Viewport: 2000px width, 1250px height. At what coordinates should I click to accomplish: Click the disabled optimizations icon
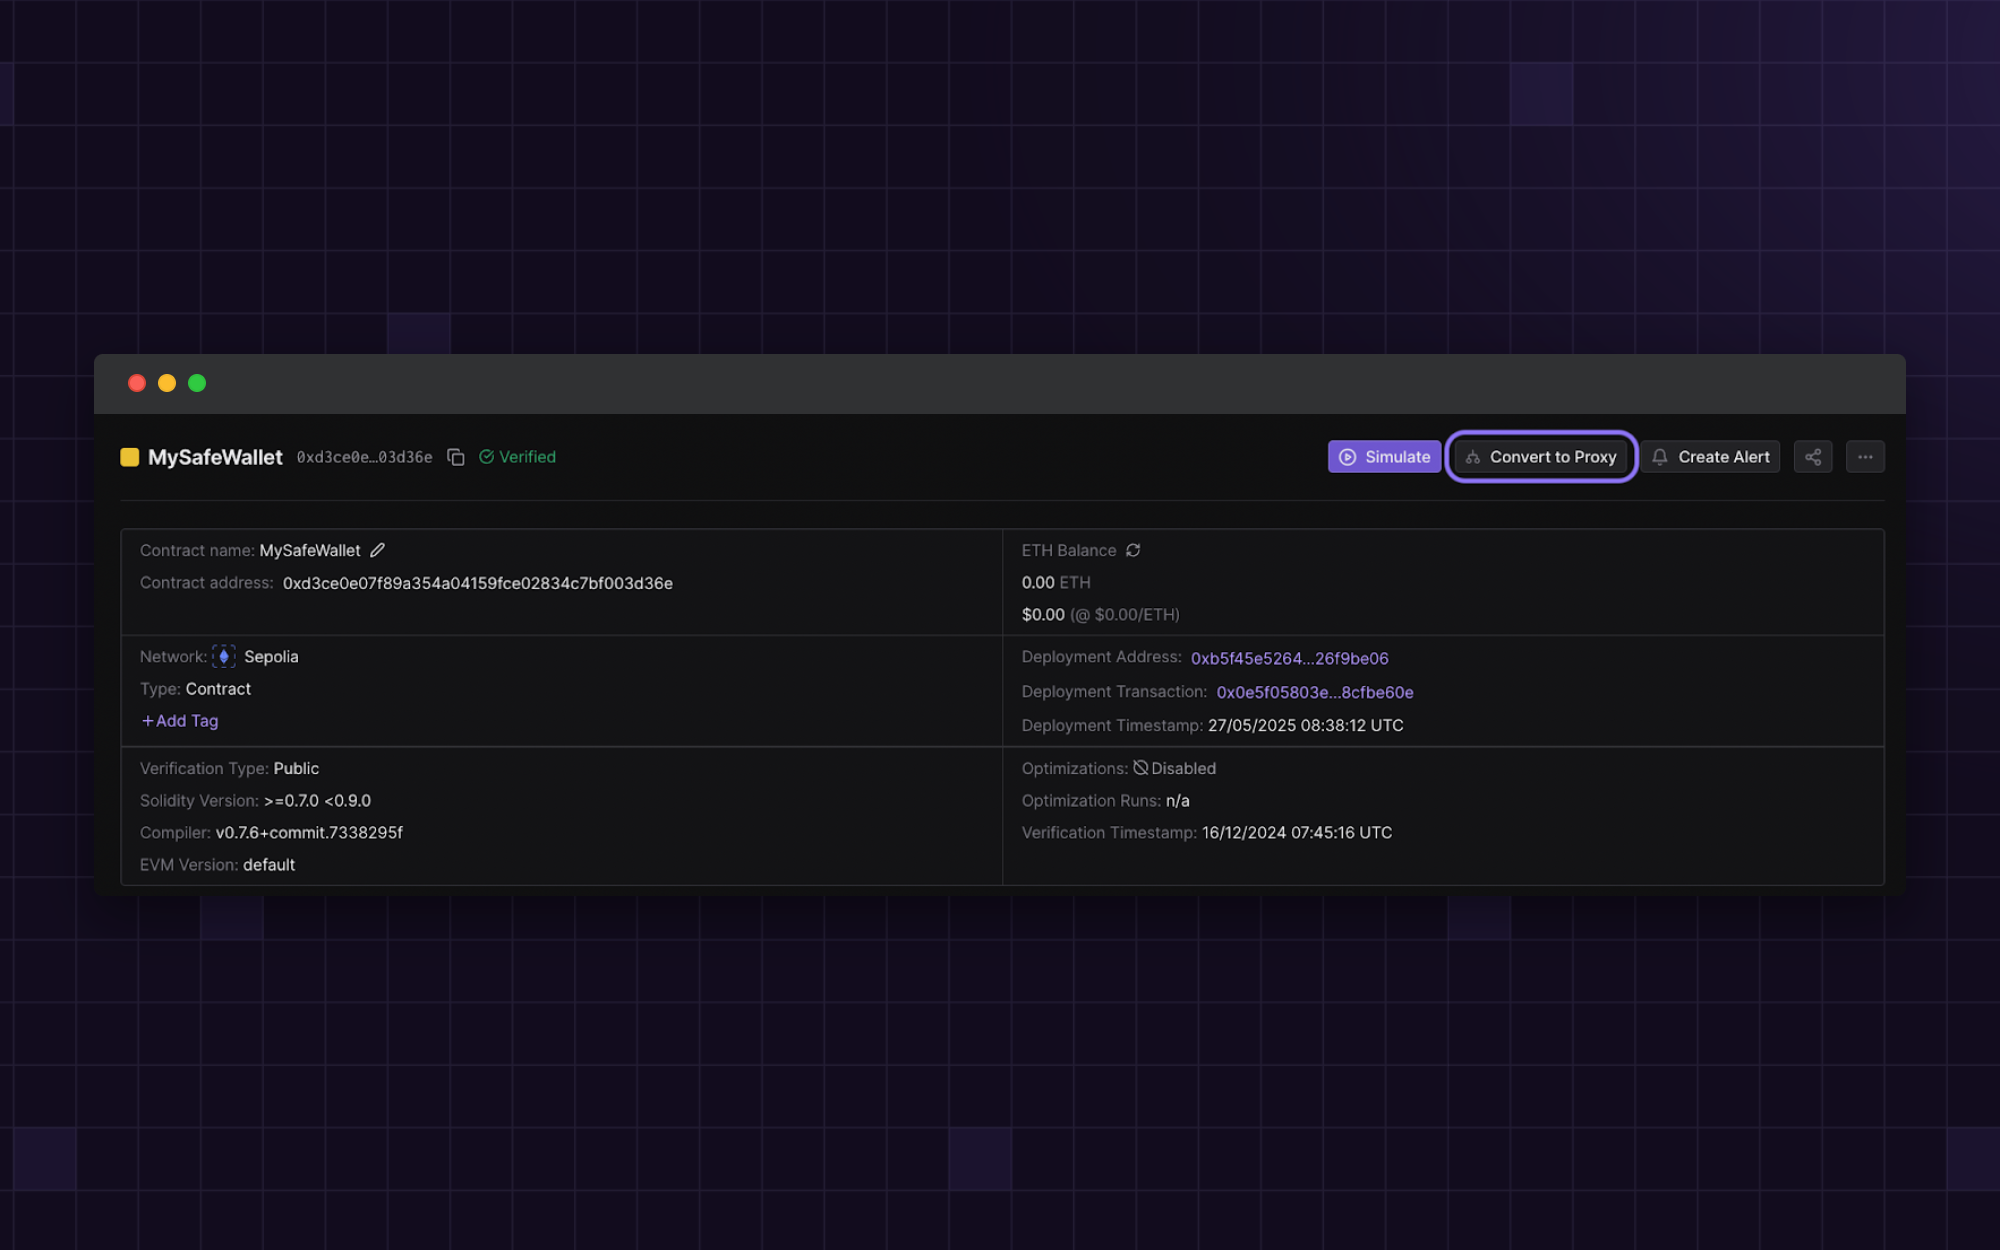(1140, 768)
